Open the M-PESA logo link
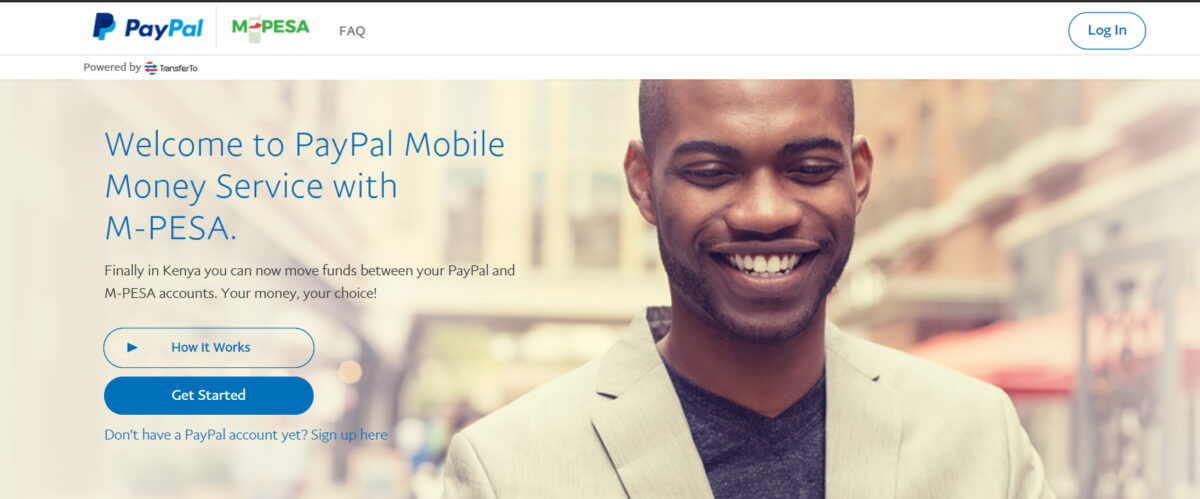 click(x=270, y=28)
